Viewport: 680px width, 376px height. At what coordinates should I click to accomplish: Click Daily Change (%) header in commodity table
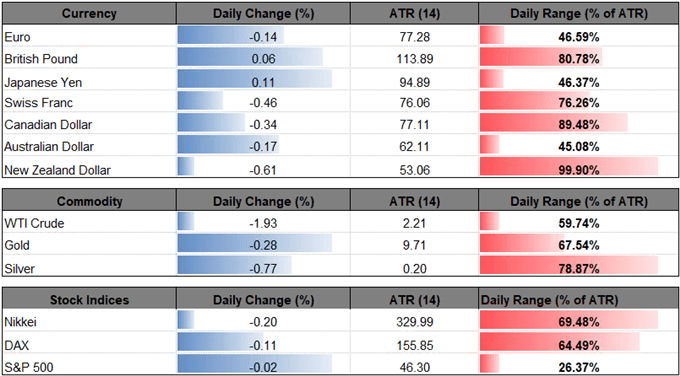(x=262, y=201)
